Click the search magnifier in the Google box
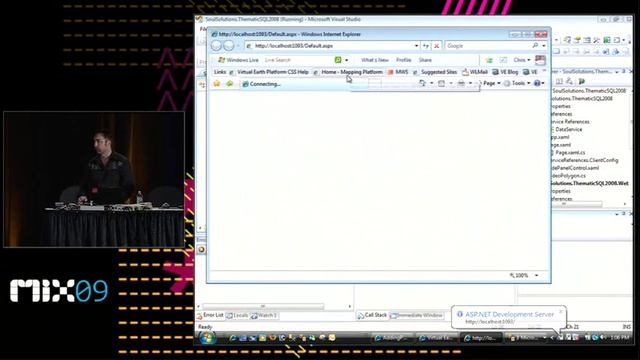 click(535, 45)
